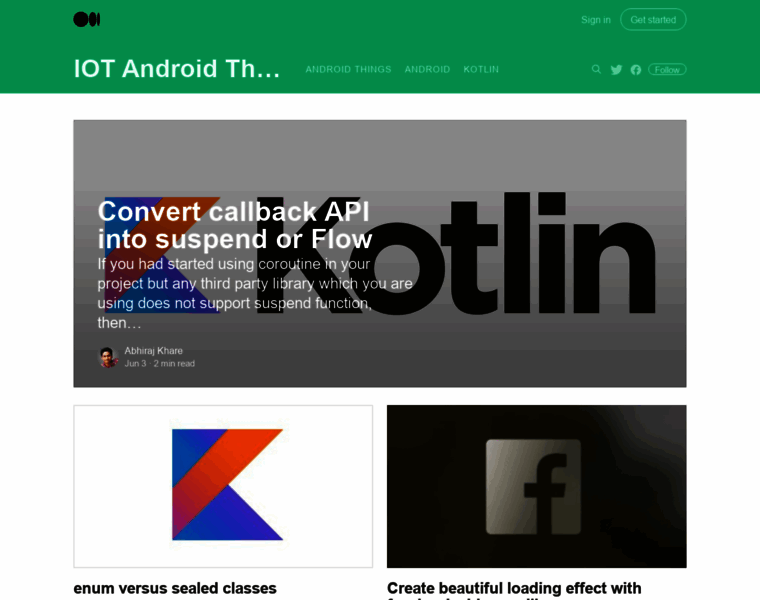Screen dimensions: 760x600
Task: Go to the ANDROID tab
Action: [427, 69]
